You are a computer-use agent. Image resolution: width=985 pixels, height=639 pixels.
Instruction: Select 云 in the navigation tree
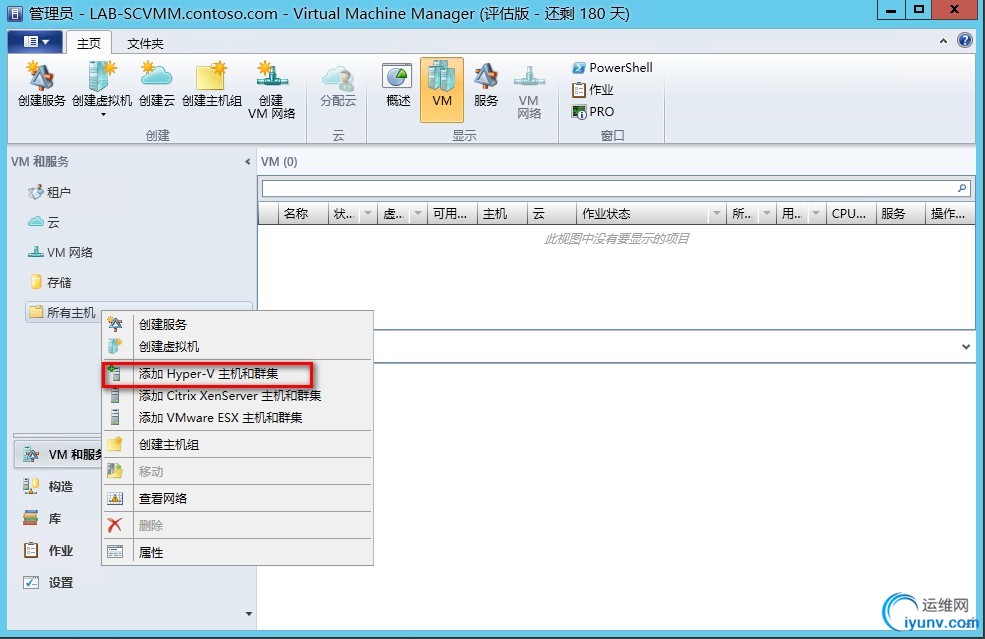pyautogui.click(x=44, y=222)
